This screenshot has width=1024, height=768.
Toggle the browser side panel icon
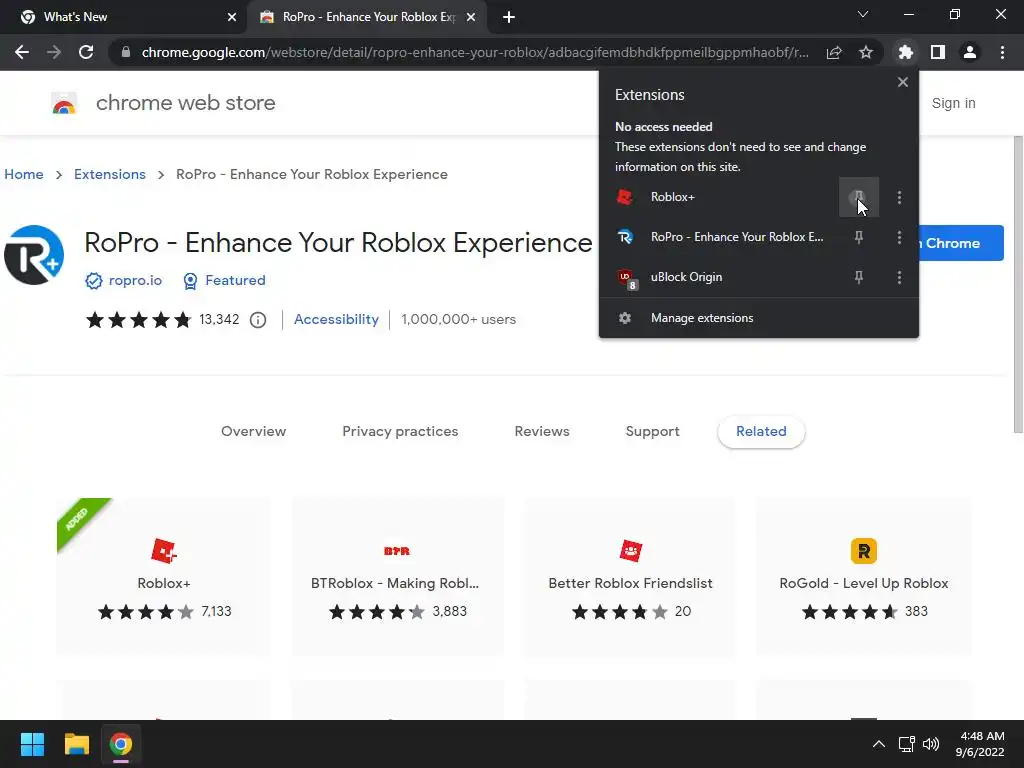click(x=938, y=52)
